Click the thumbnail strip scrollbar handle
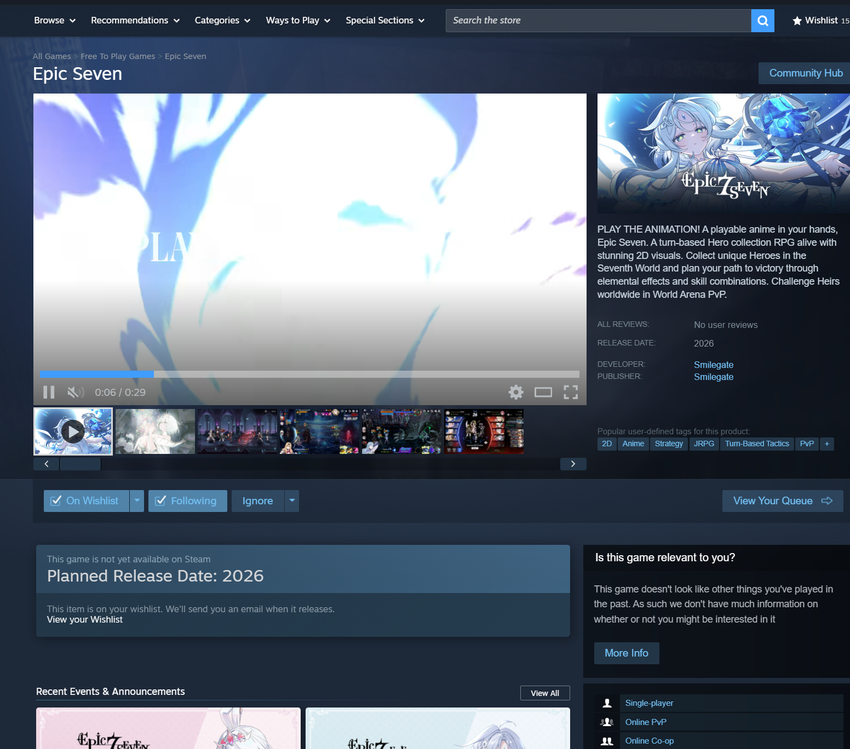850x749 pixels. point(80,464)
